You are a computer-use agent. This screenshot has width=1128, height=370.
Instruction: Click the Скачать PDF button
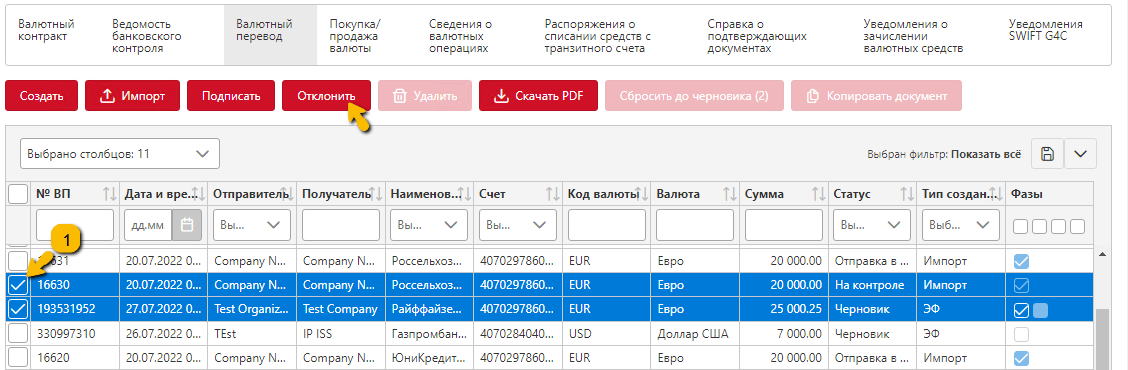(x=538, y=96)
